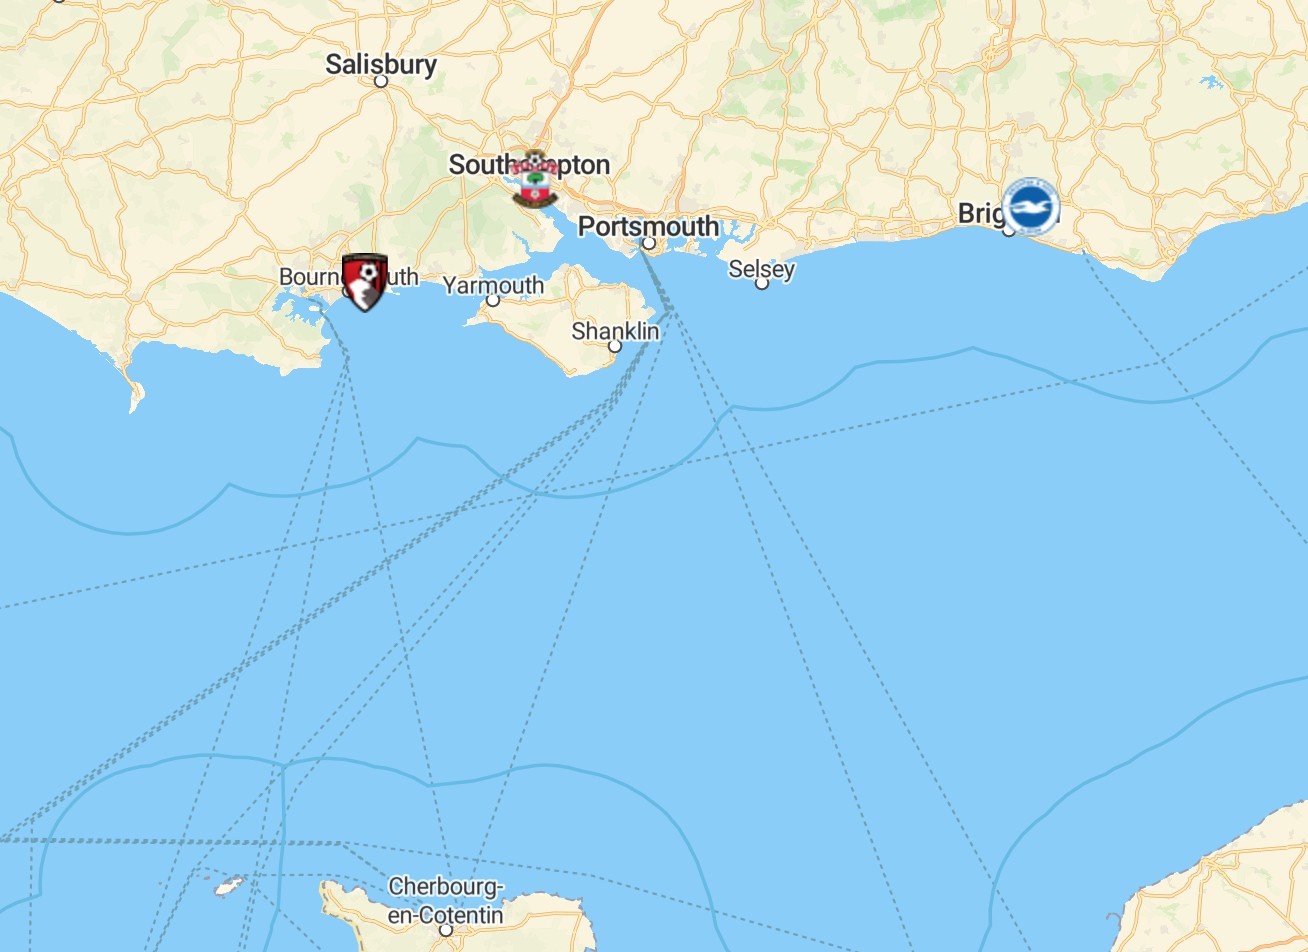Select the Portsmouth place name
The image size is (1308, 952).
point(648,226)
